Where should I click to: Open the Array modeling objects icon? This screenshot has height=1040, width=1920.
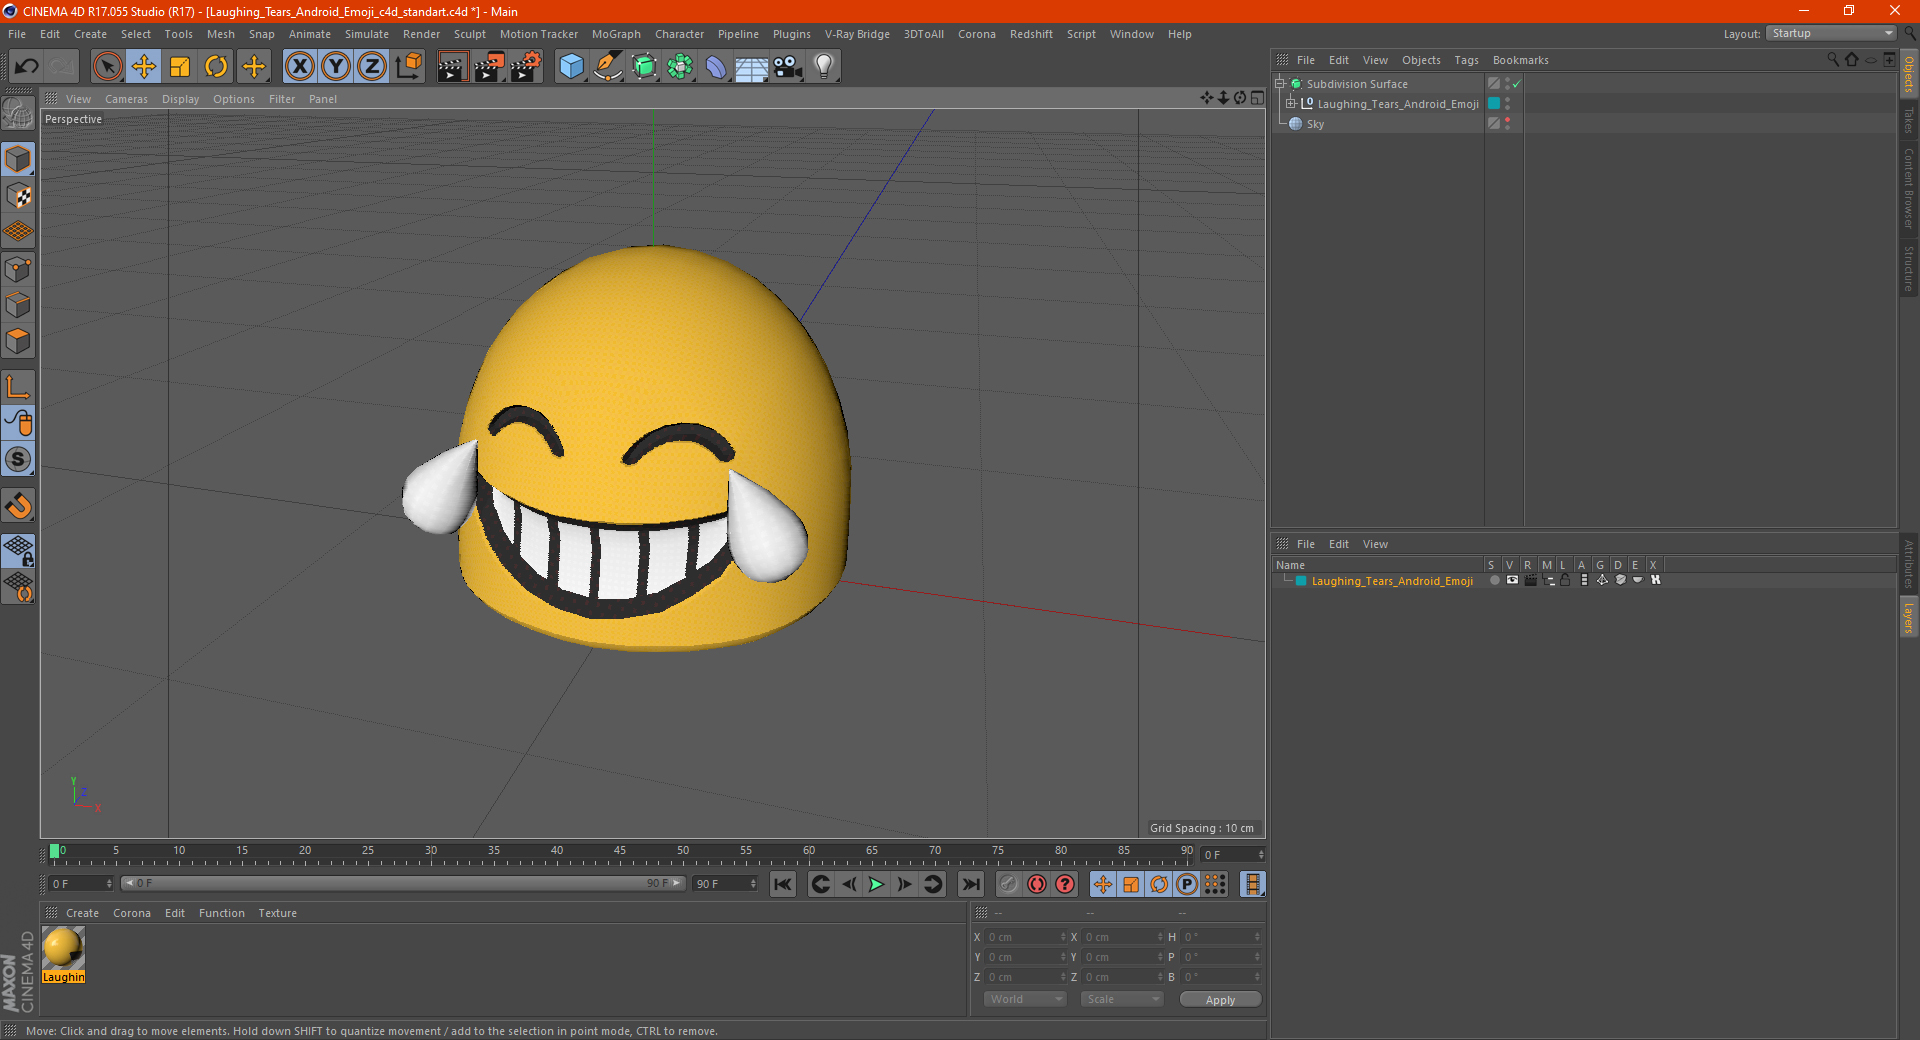click(680, 67)
